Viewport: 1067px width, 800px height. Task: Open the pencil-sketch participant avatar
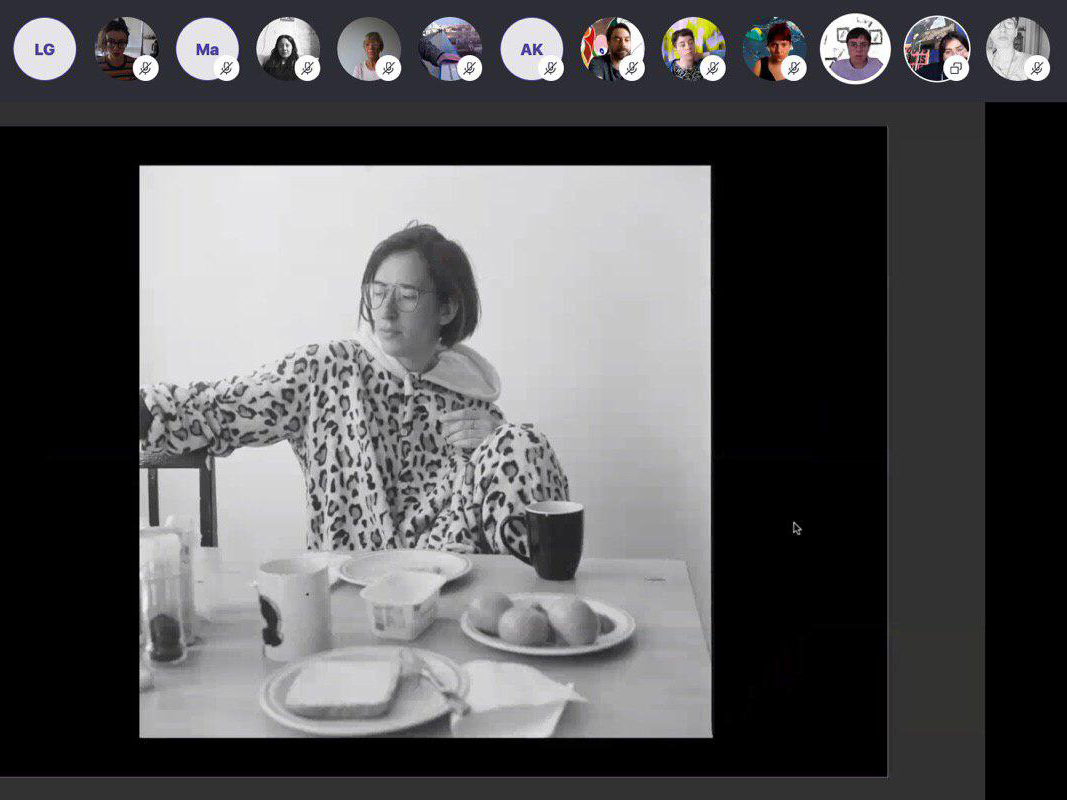[x=1018, y=49]
